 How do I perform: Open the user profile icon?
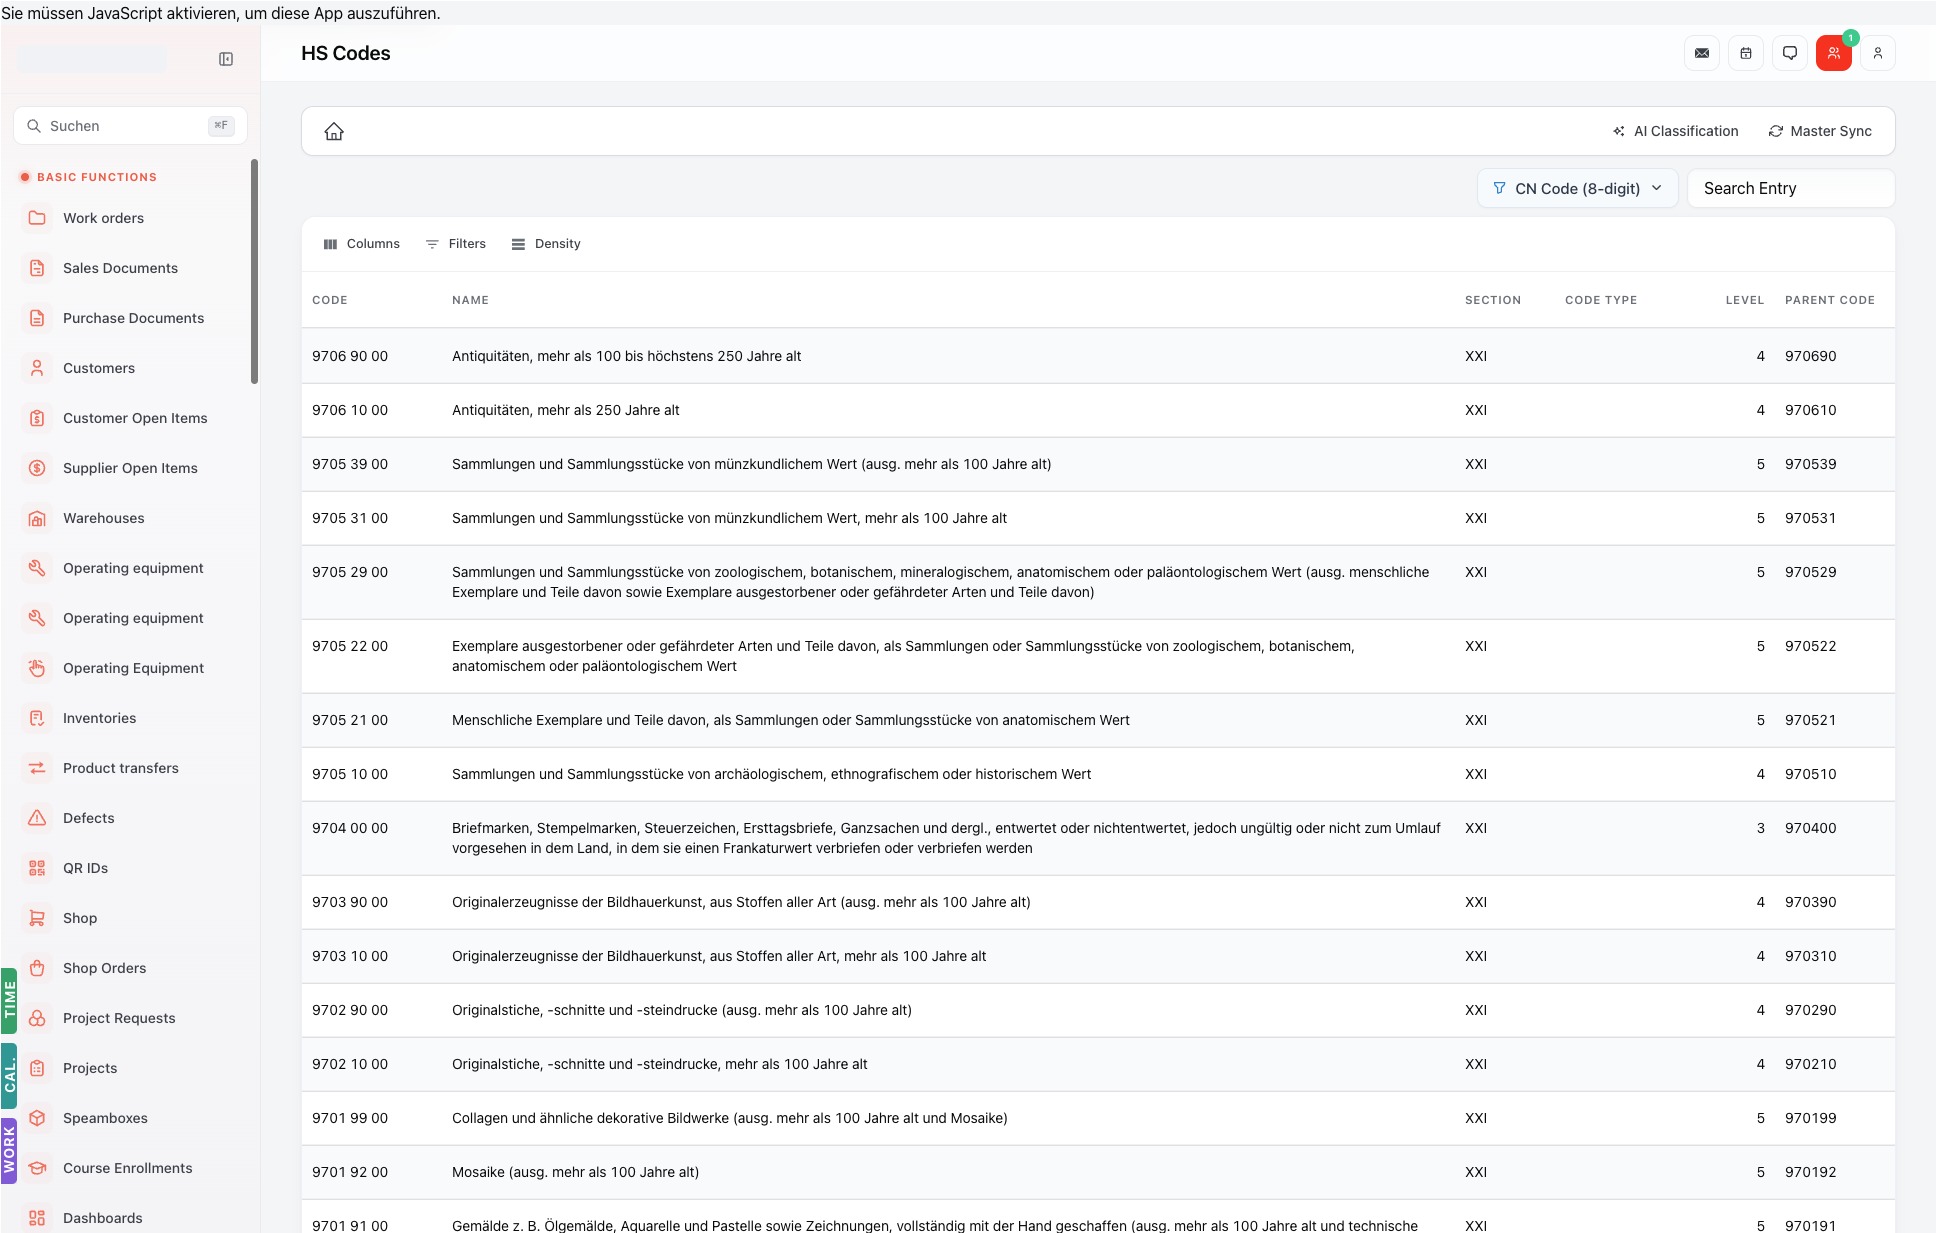[1878, 53]
